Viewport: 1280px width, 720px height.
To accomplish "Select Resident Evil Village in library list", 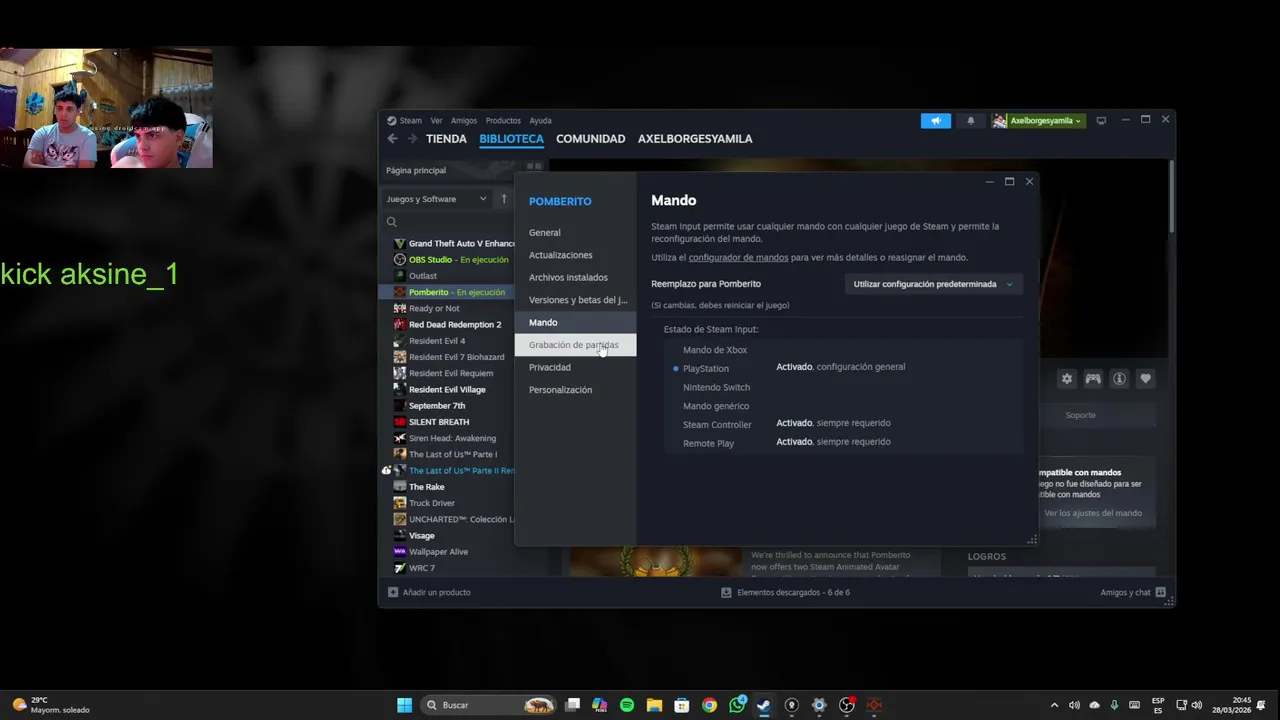I will click(x=447, y=389).
